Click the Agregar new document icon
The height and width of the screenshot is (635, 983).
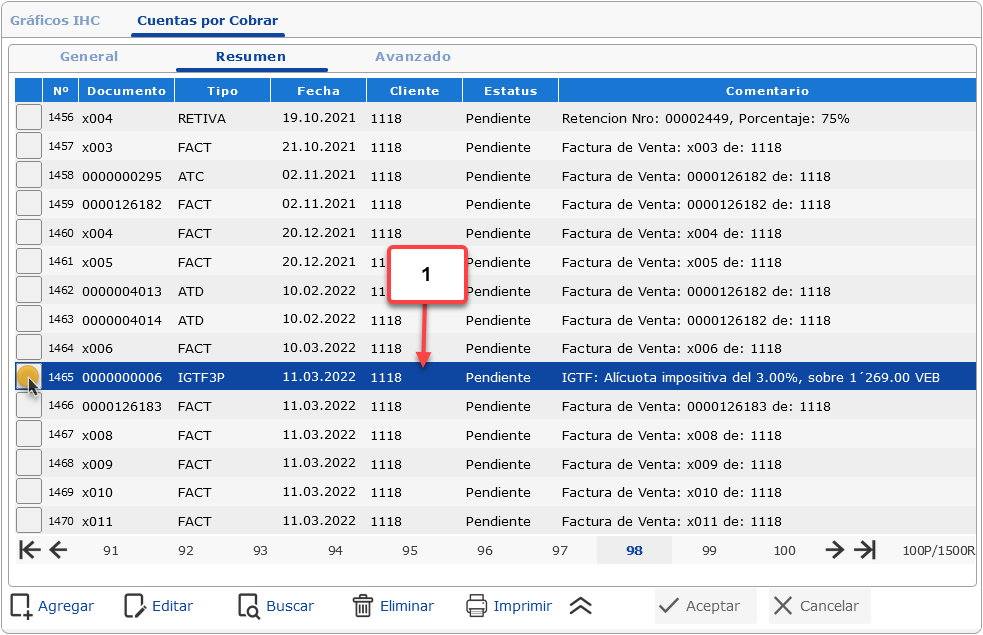(21, 606)
